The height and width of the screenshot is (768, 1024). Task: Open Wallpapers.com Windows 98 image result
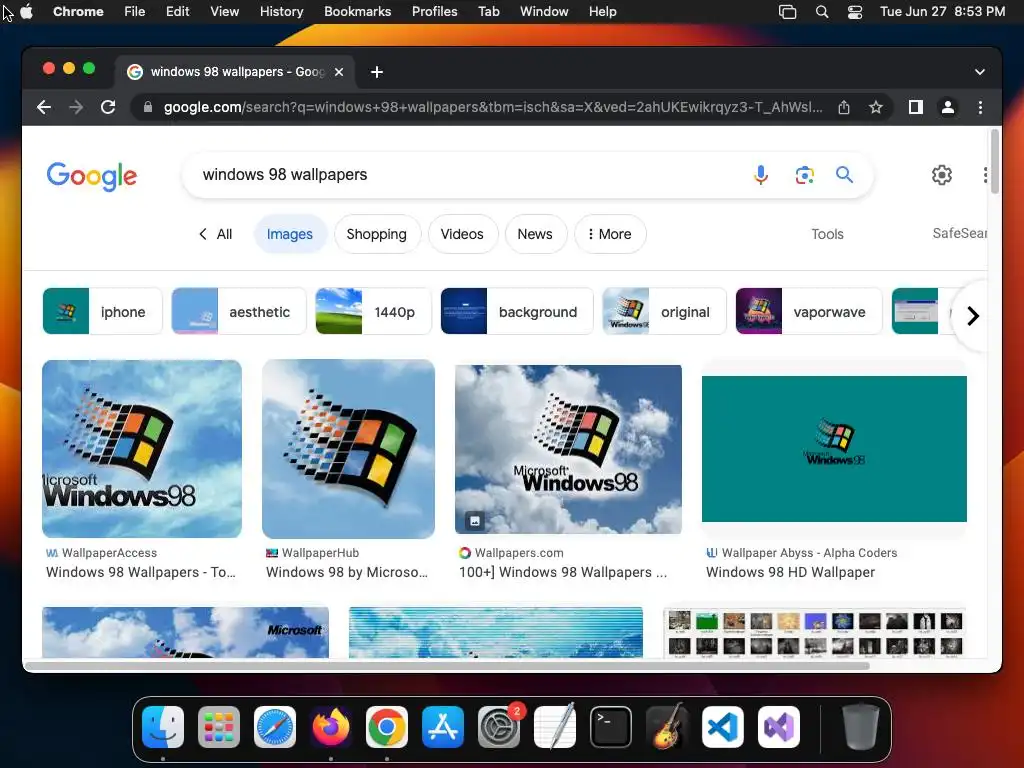[x=568, y=449]
